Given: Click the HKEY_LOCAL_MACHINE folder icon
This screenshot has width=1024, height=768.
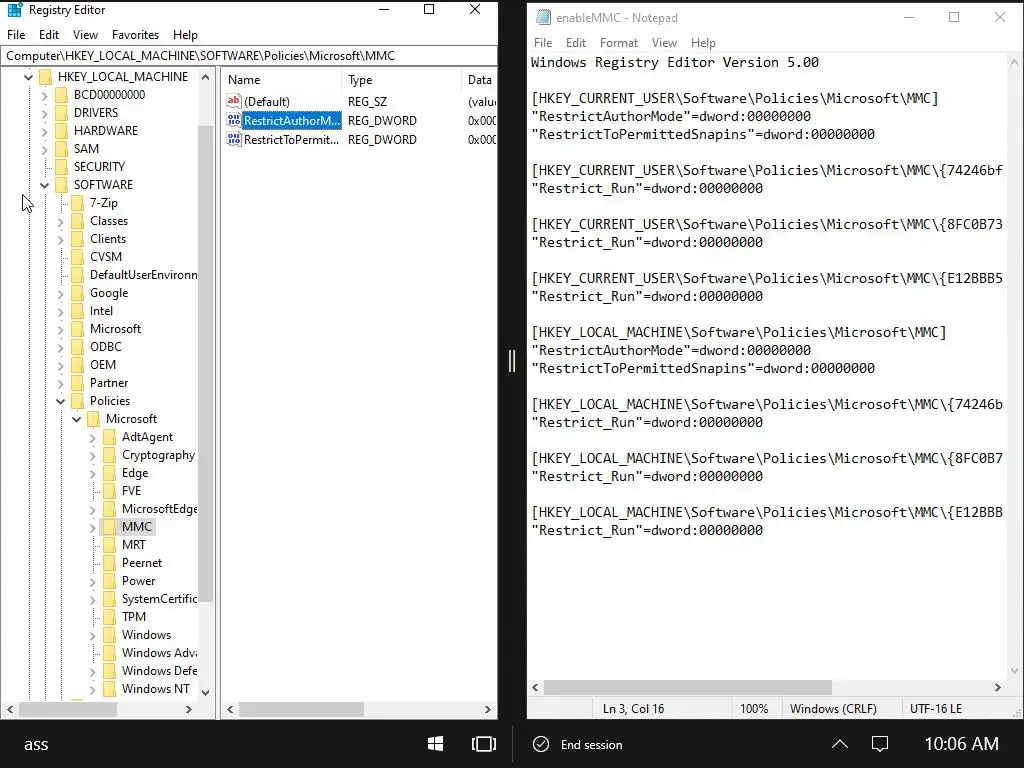Looking at the screenshot, I should pos(46,77).
